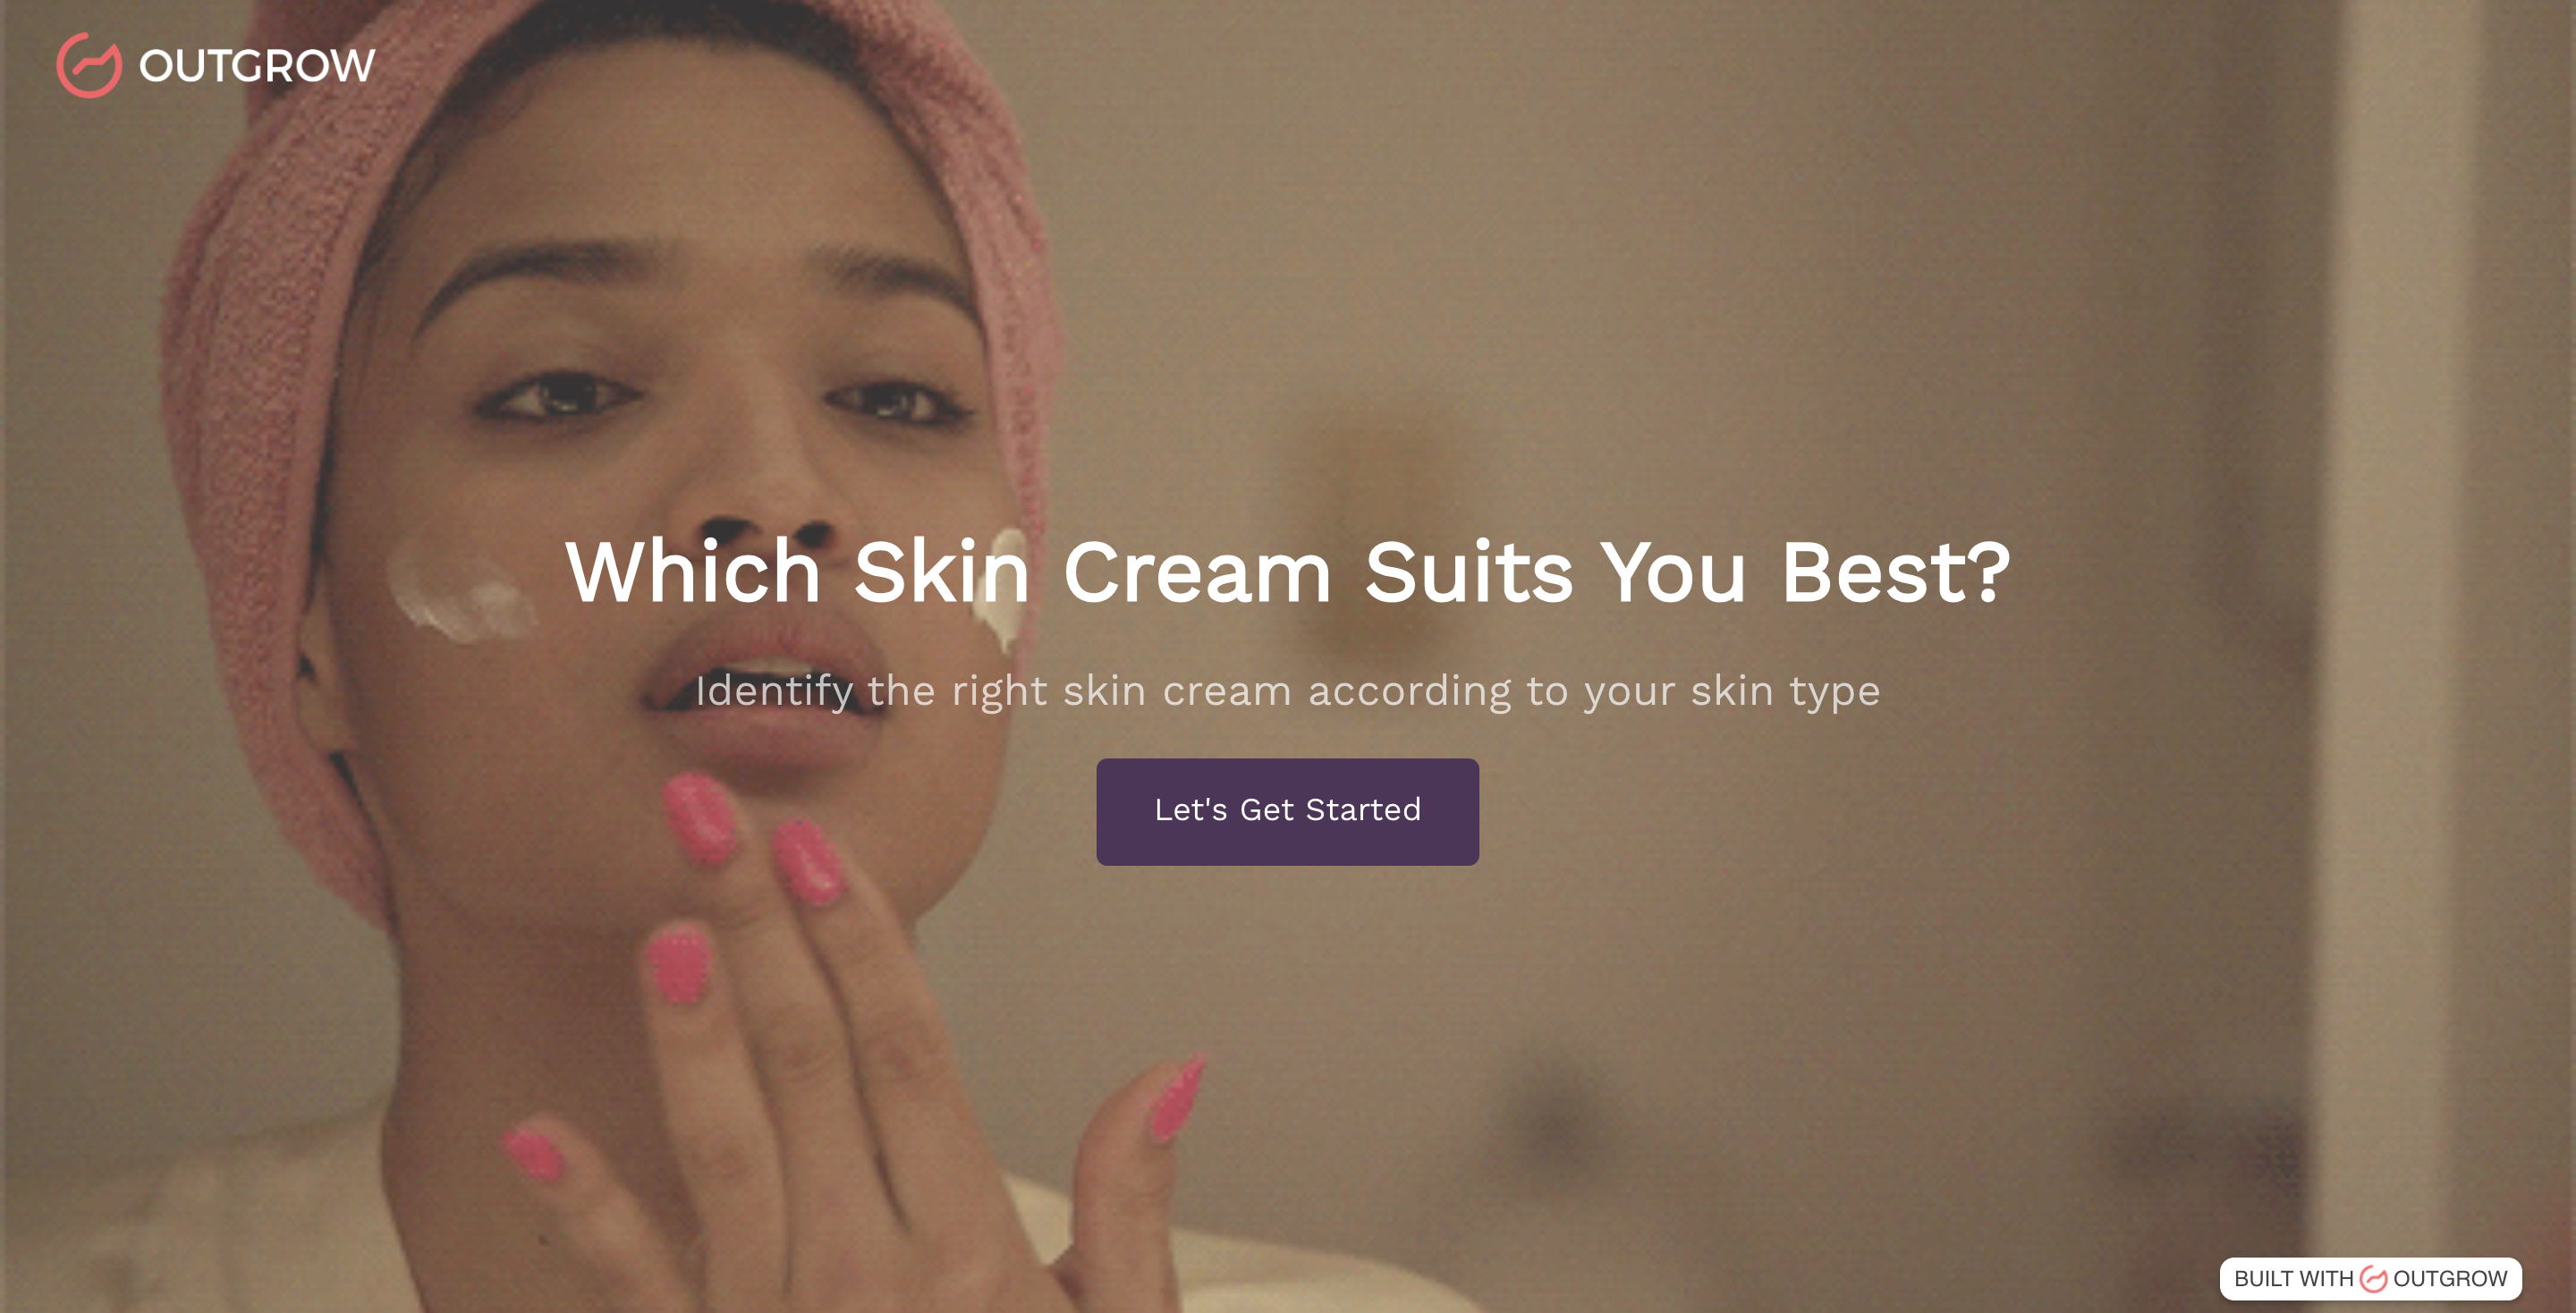Click the BUILT WITH text in the badge
Viewport: 2576px width, 1313px height.
(2293, 1279)
